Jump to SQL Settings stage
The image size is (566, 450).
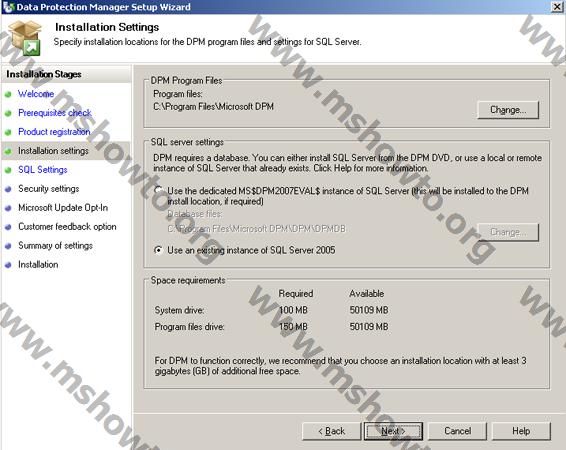click(x=43, y=170)
